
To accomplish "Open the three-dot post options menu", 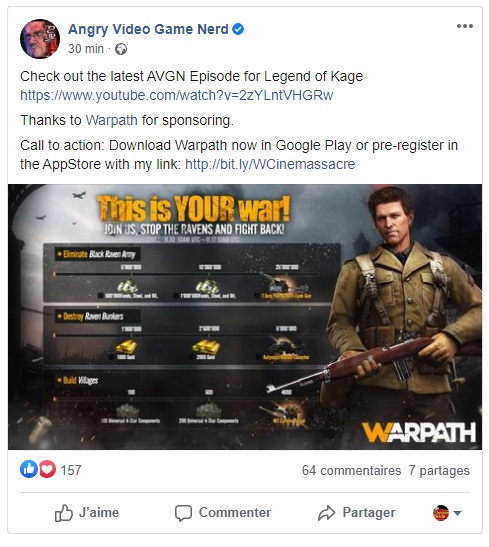I will (465, 26).
